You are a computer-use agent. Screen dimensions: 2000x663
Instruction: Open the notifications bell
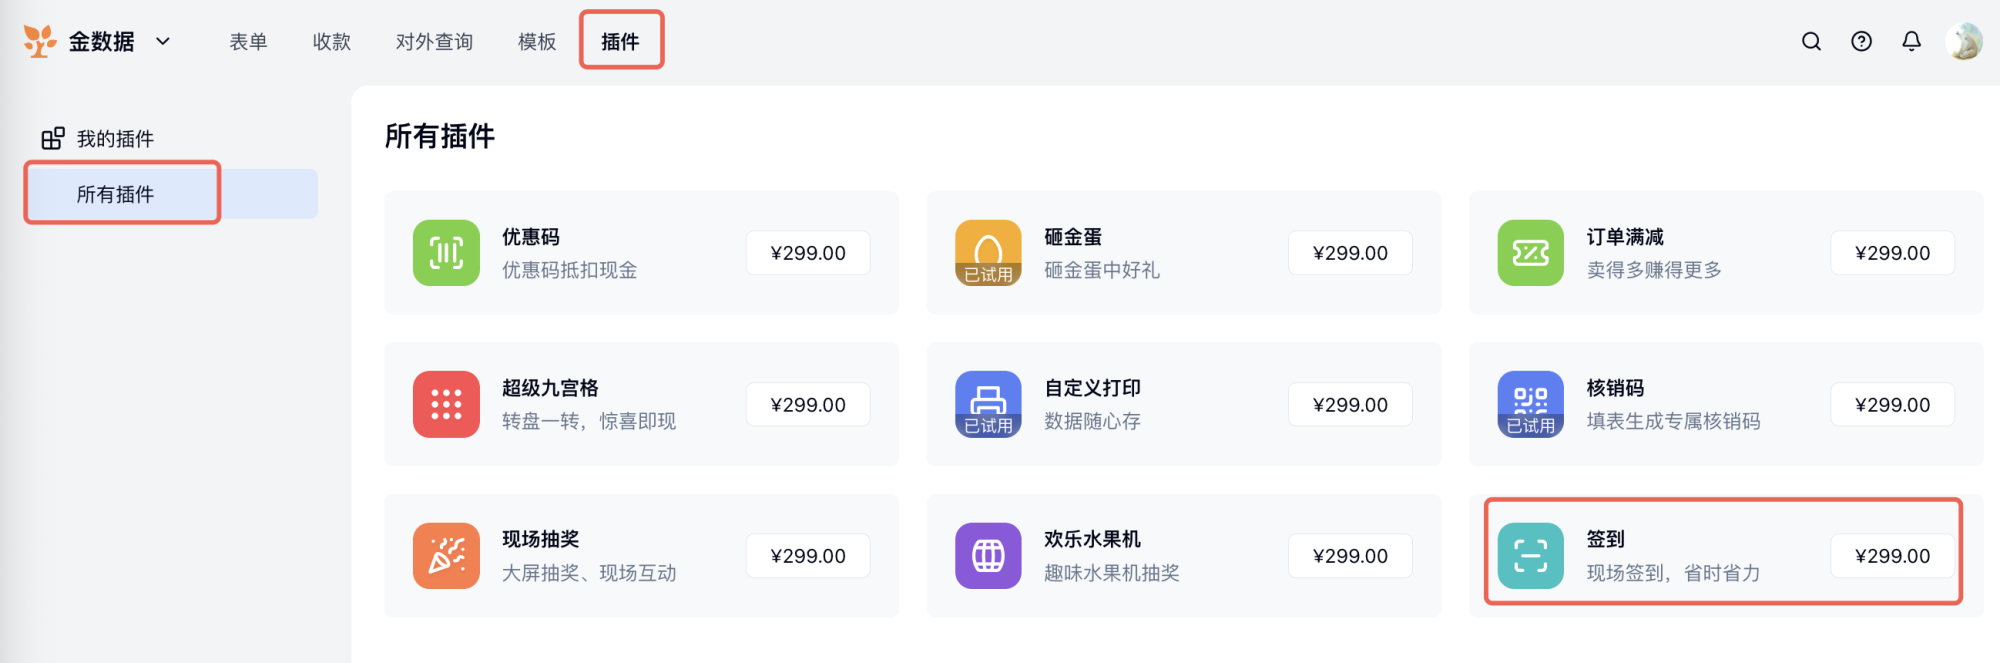(1911, 41)
